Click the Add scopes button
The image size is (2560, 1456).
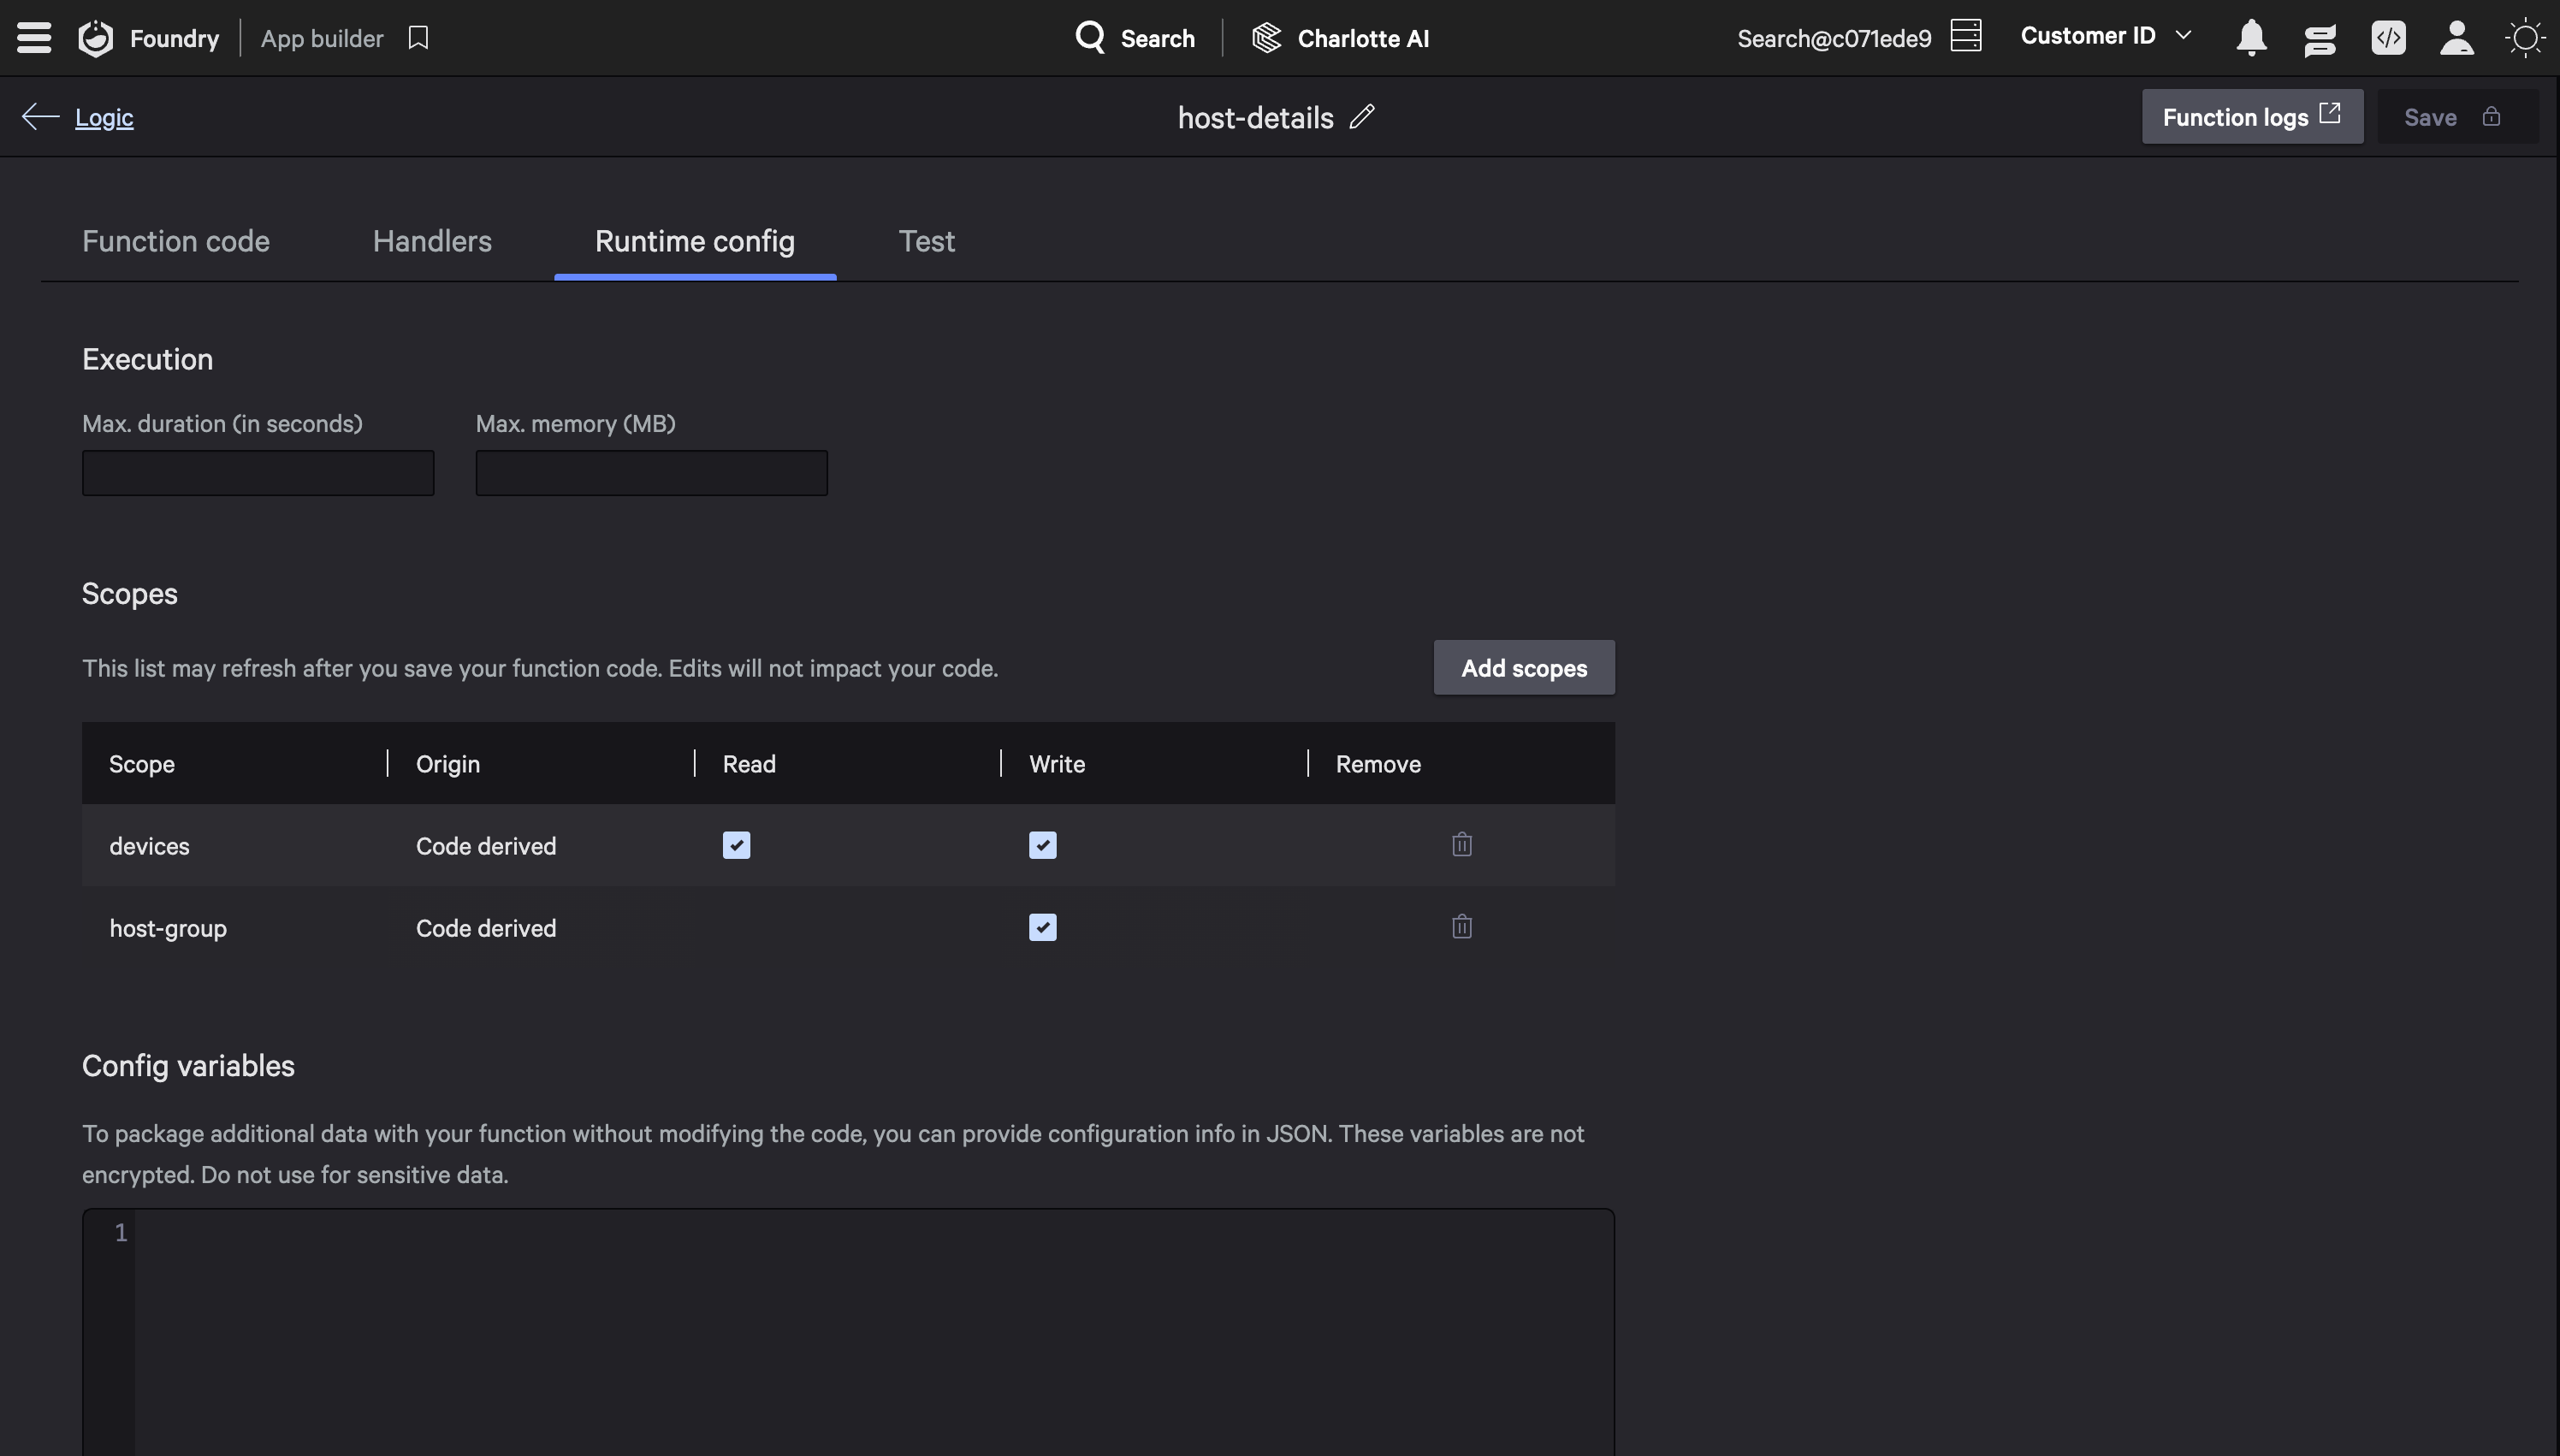point(1523,668)
